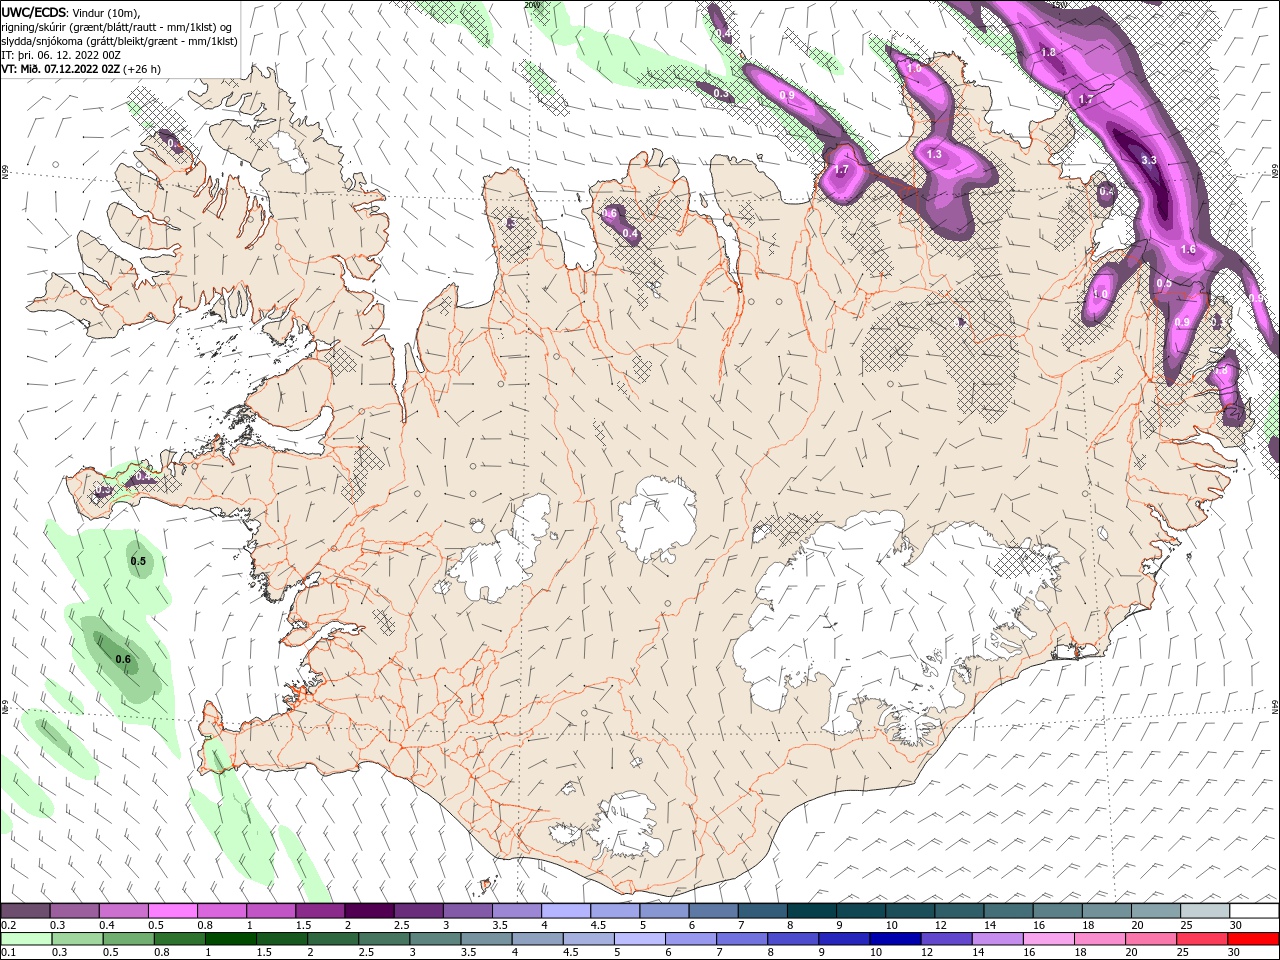Screen dimensions: 1280x960
Task: Click the slydda/snjókoma legend description line
Action: (120, 41)
